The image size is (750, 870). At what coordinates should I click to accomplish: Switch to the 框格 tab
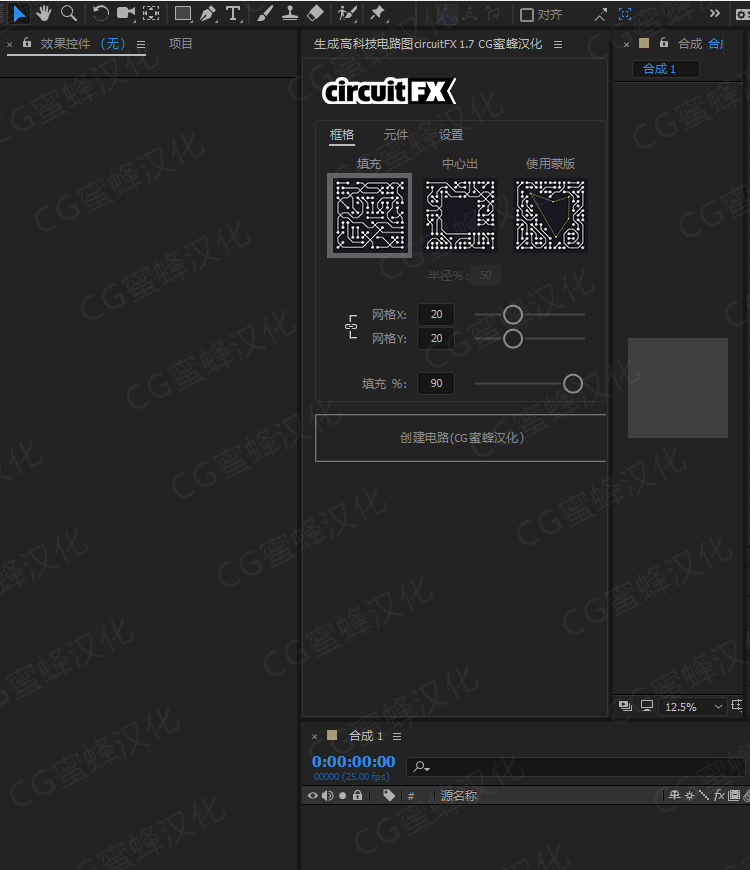(x=342, y=135)
